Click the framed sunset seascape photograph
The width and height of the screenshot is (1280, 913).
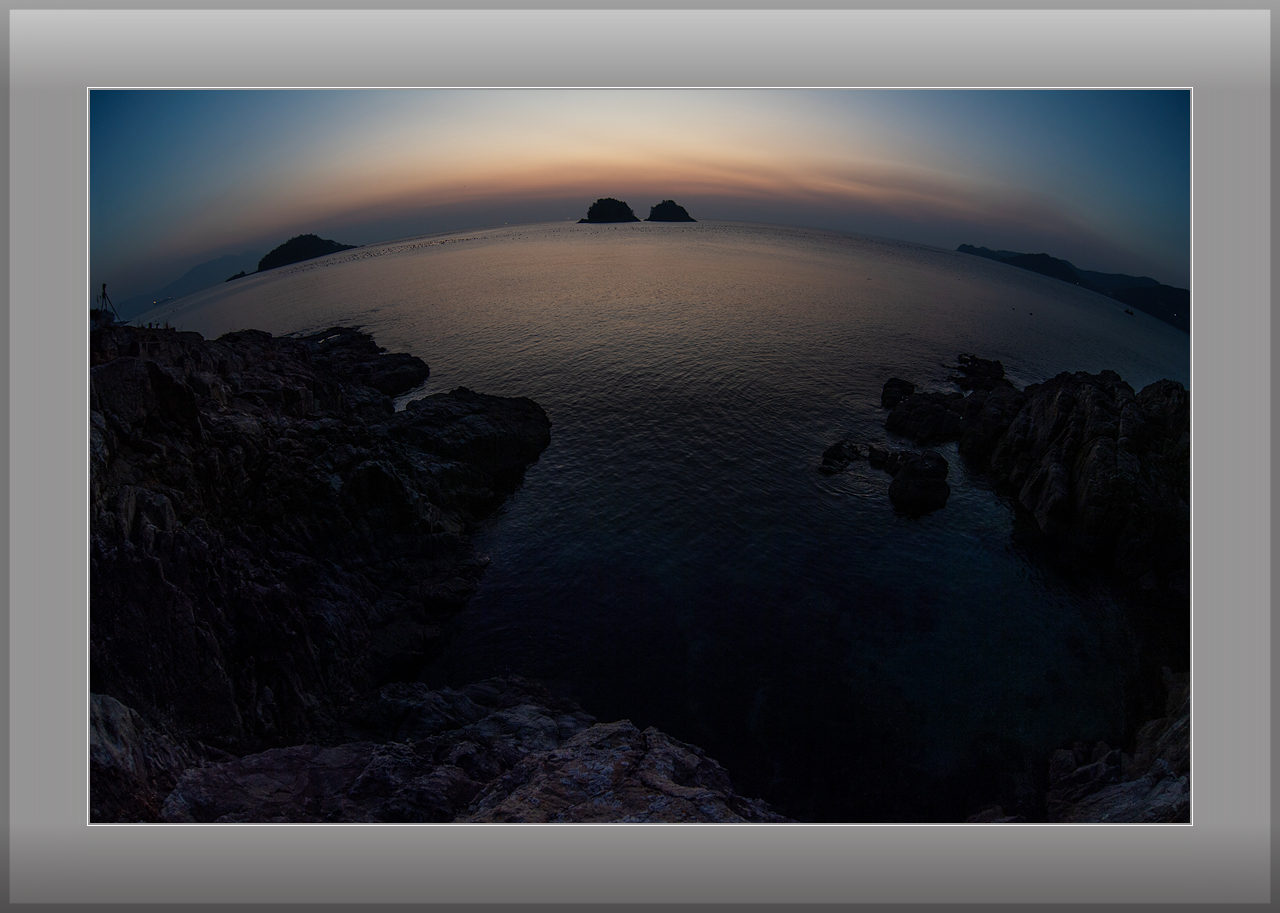point(640,456)
